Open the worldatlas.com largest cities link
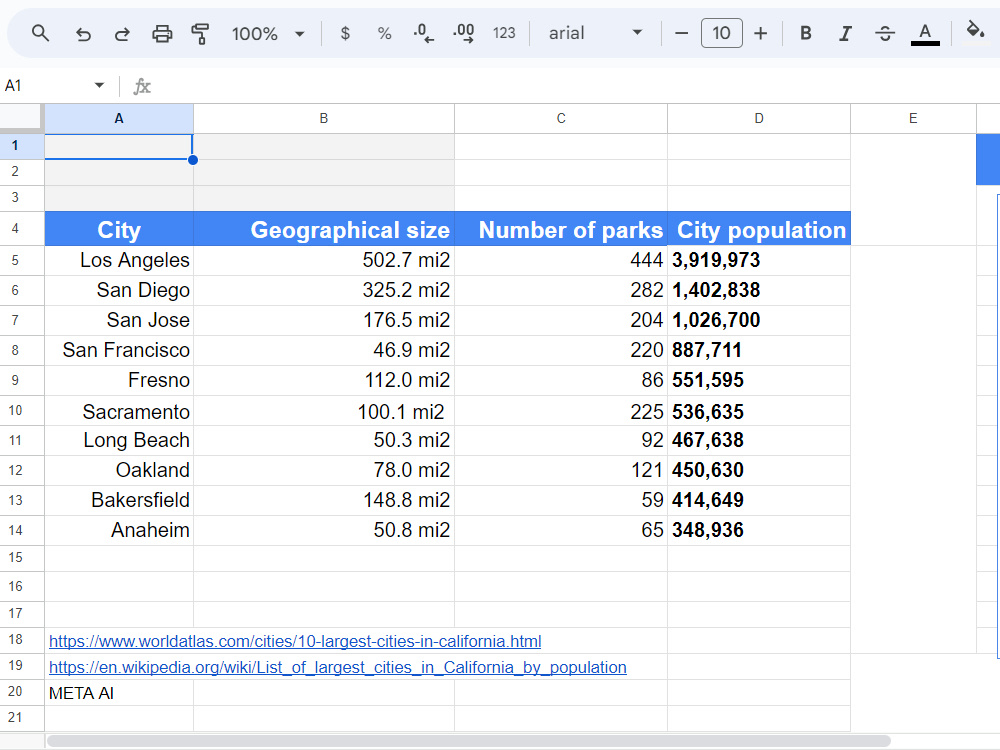This screenshot has height=750, width=1000. click(x=295, y=641)
